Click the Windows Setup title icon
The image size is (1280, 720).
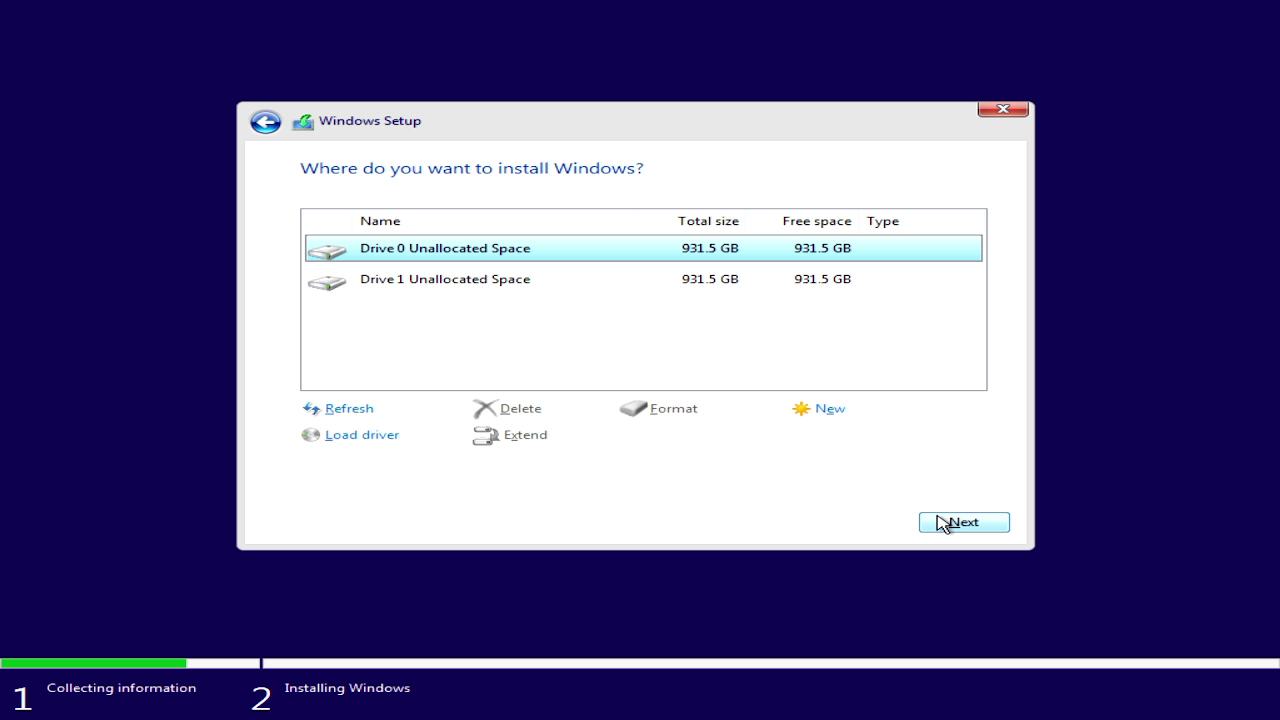click(303, 122)
